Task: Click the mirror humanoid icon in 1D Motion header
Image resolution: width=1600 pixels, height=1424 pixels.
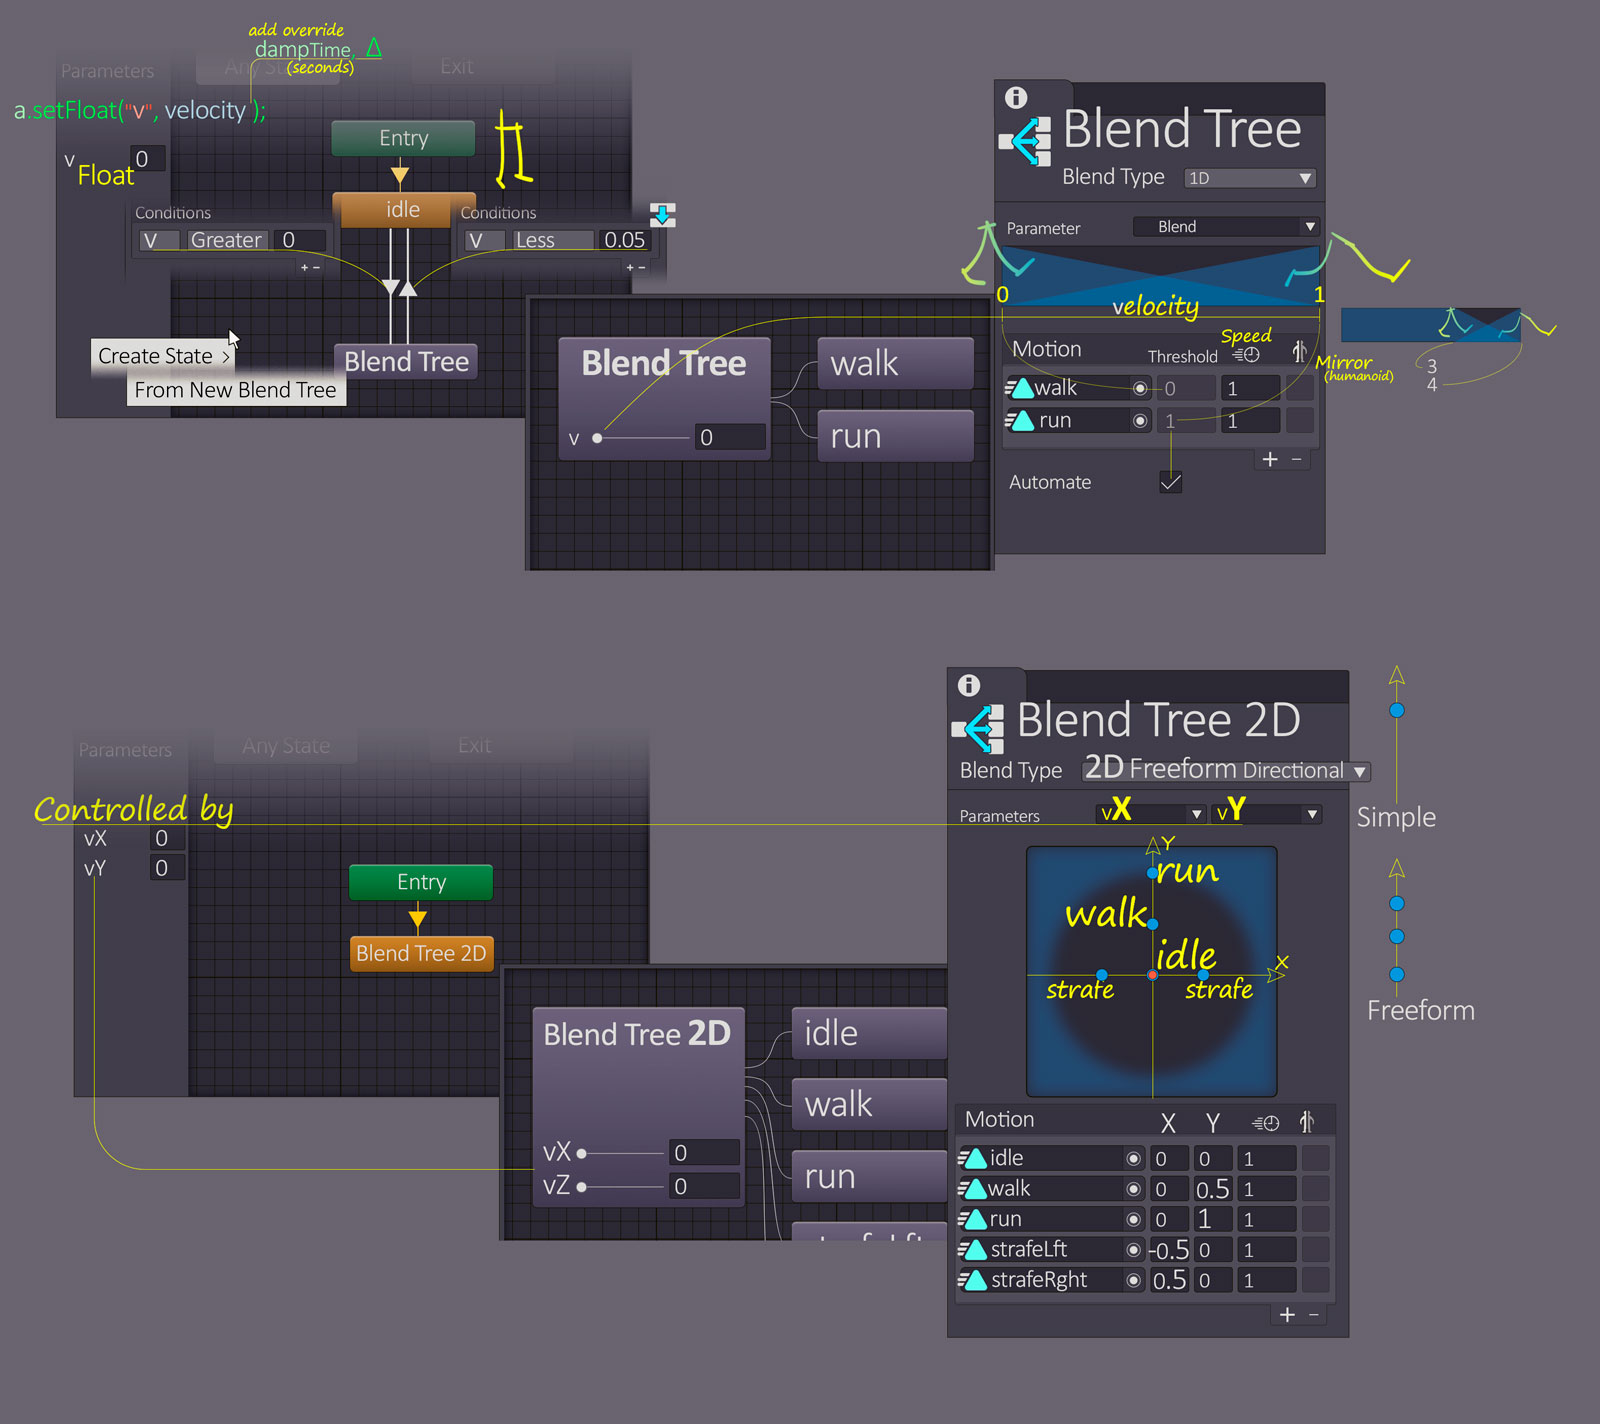Action: [1299, 351]
